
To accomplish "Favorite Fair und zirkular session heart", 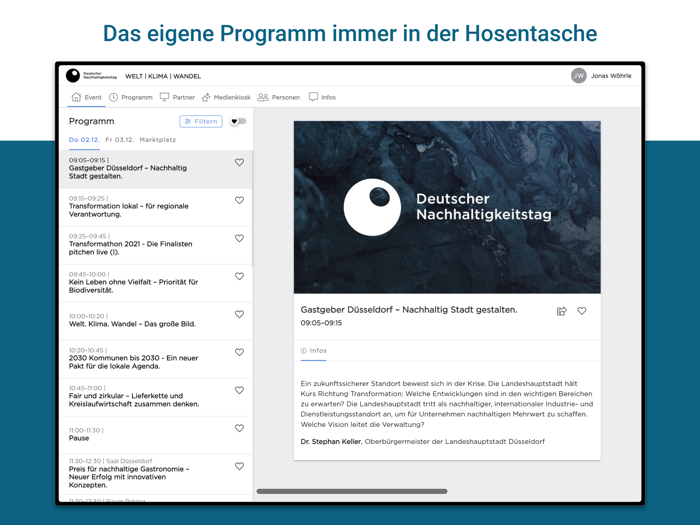I will click(239, 390).
